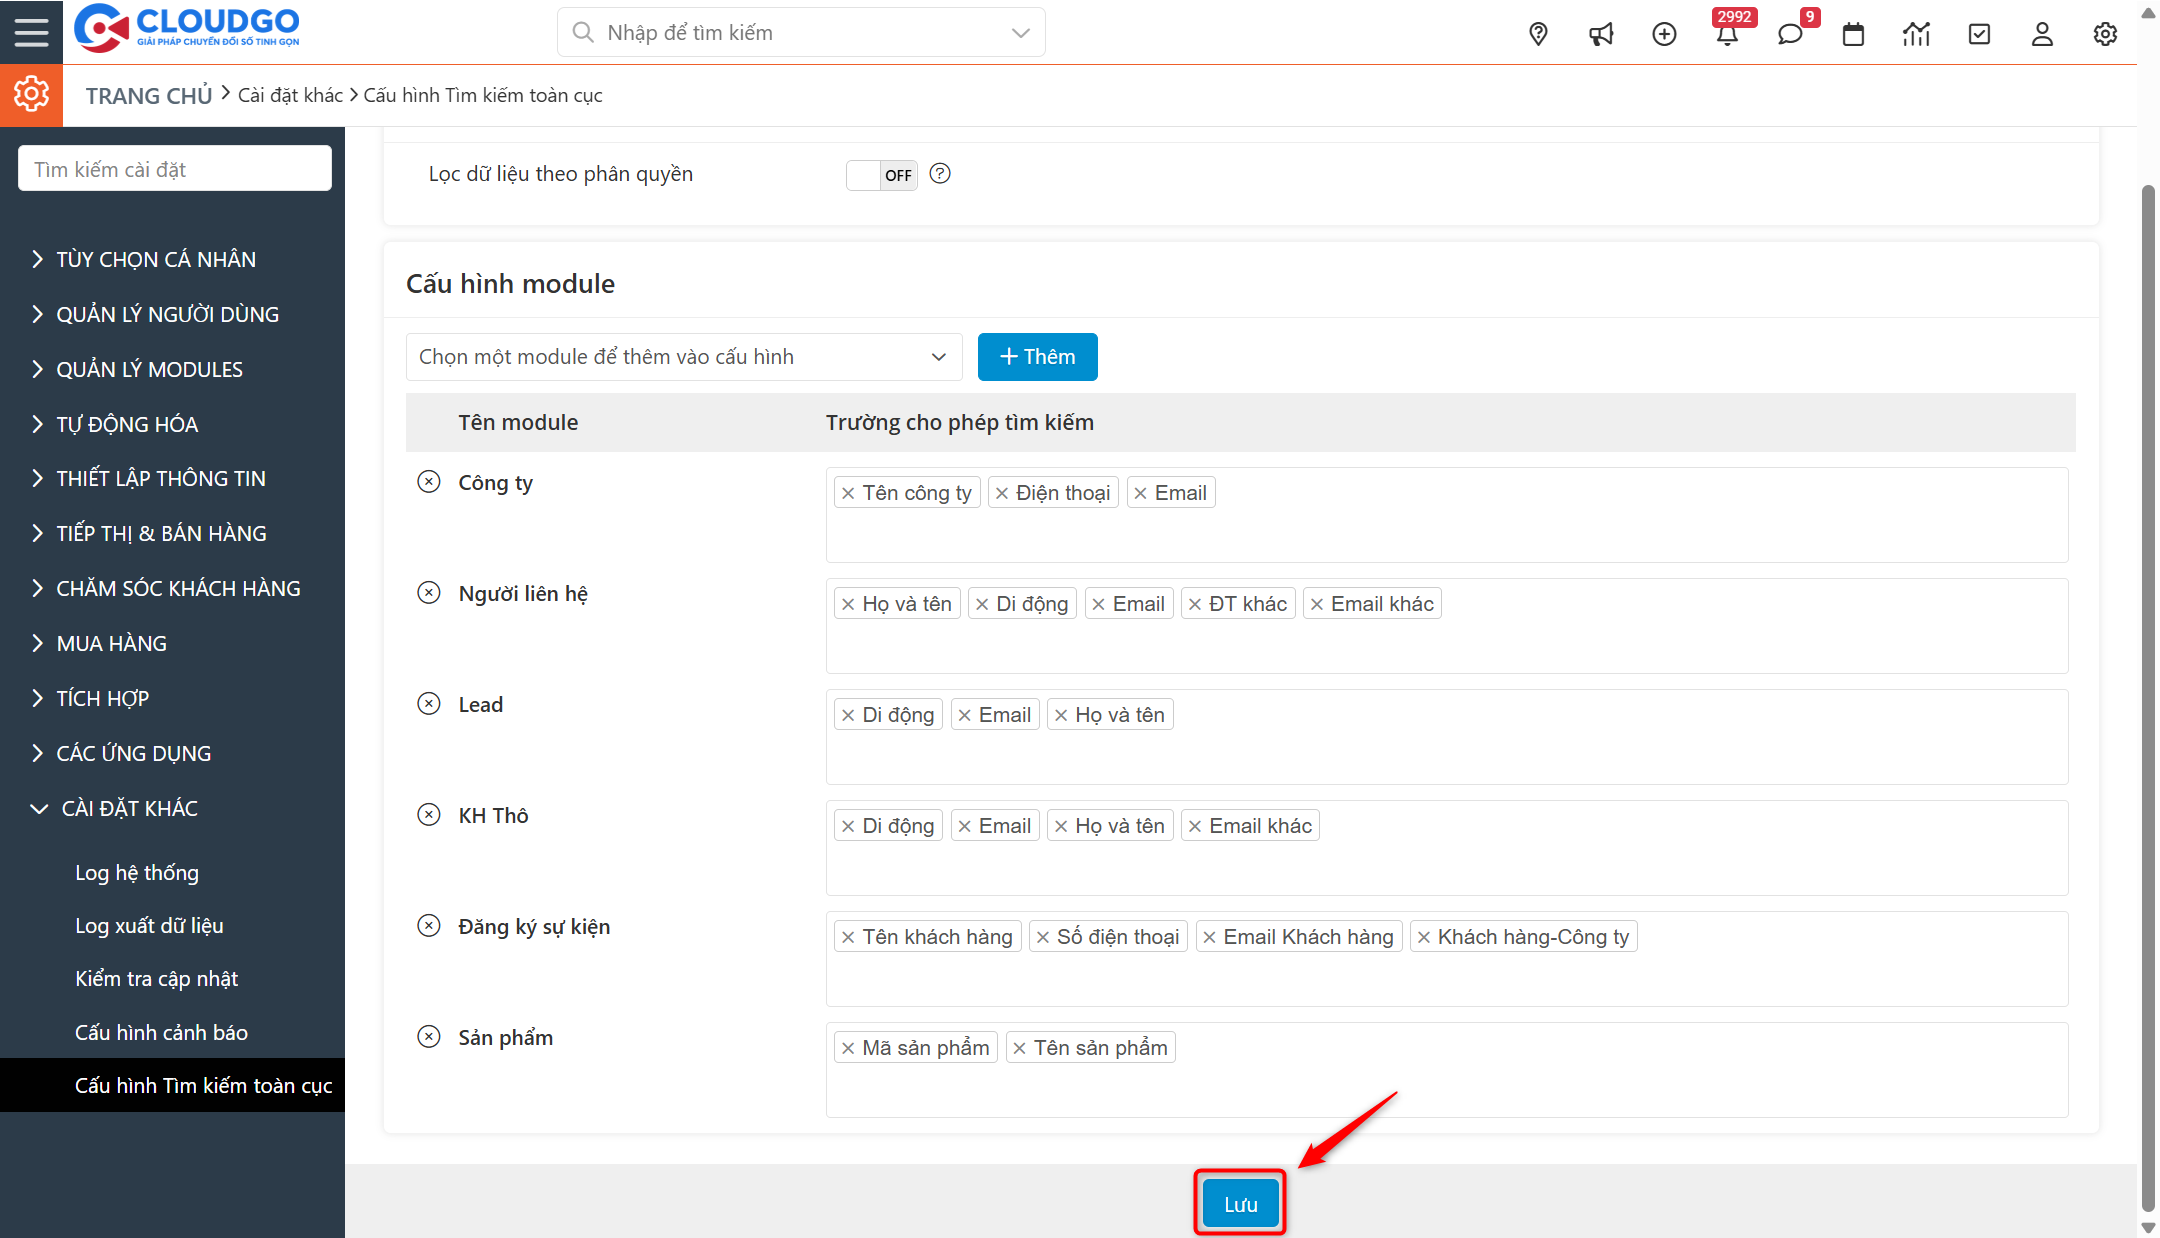Open the hamburger main menu

click(x=31, y=32)
